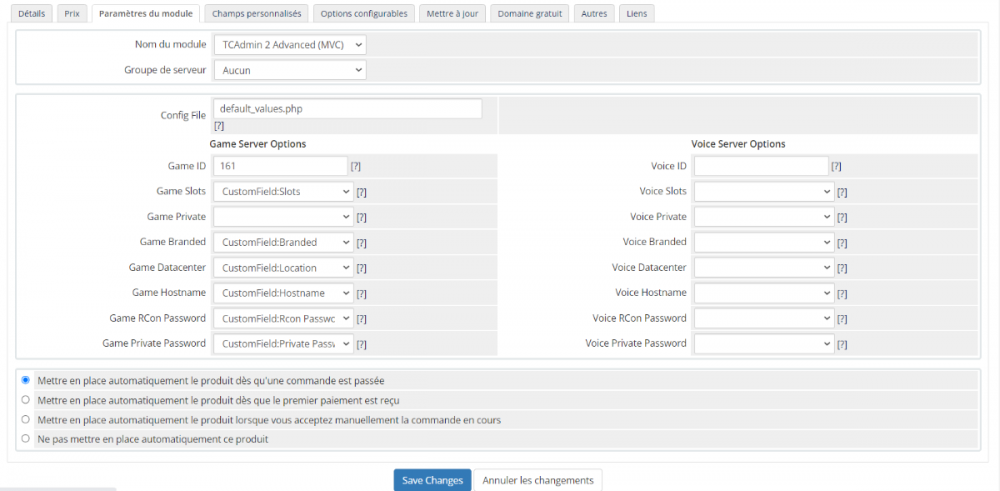Click the [?] help icon beside Game ID
The height and width of the screenshot is (491, 1000).
[x=355, y=166]
